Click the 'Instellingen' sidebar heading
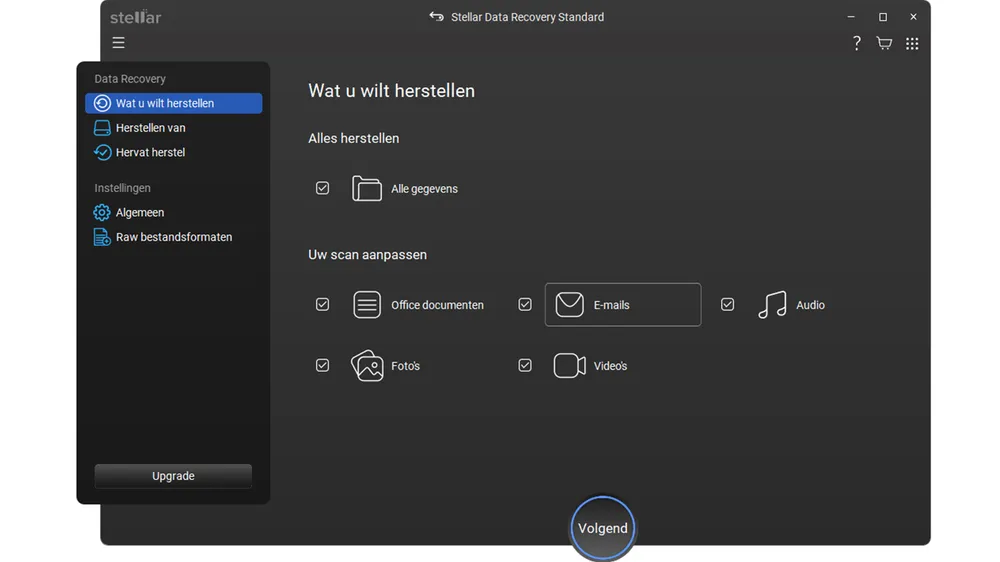The image size is (1000, 562). click(x=122, y=188)
